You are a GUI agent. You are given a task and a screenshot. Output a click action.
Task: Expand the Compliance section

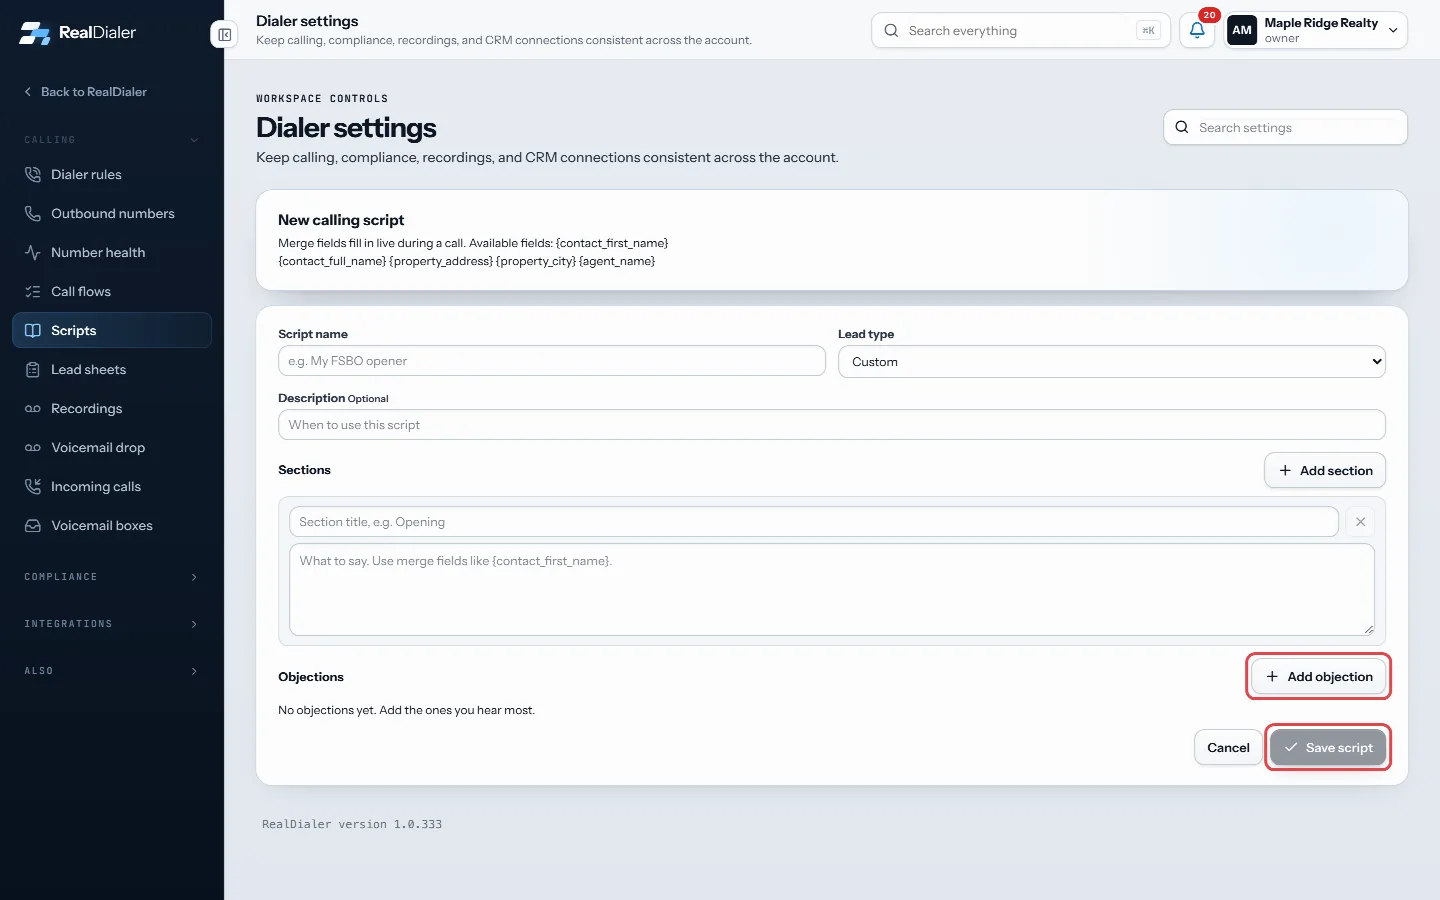pyautogui.click(x=112, y=577)
